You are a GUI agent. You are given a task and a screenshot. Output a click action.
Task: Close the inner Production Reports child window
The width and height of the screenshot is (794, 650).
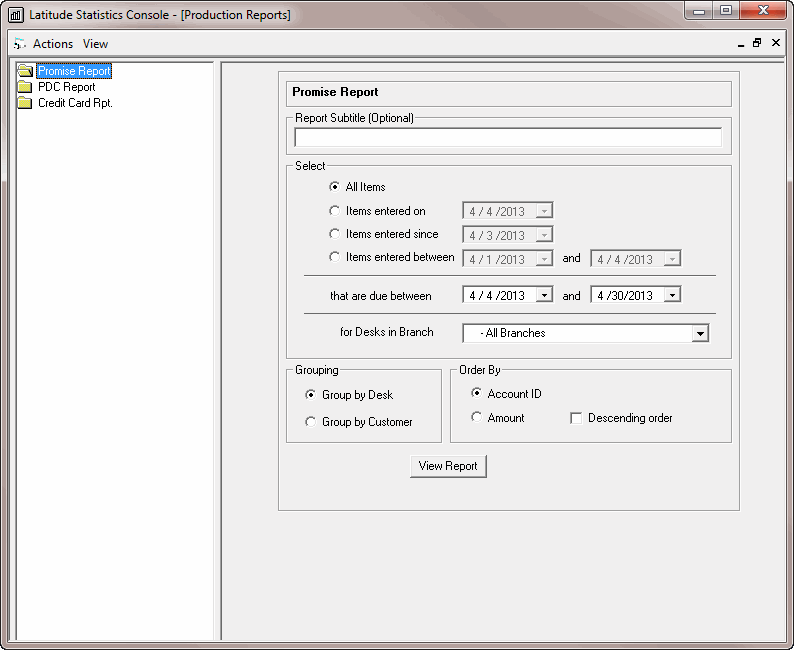[x=774, y=43]
